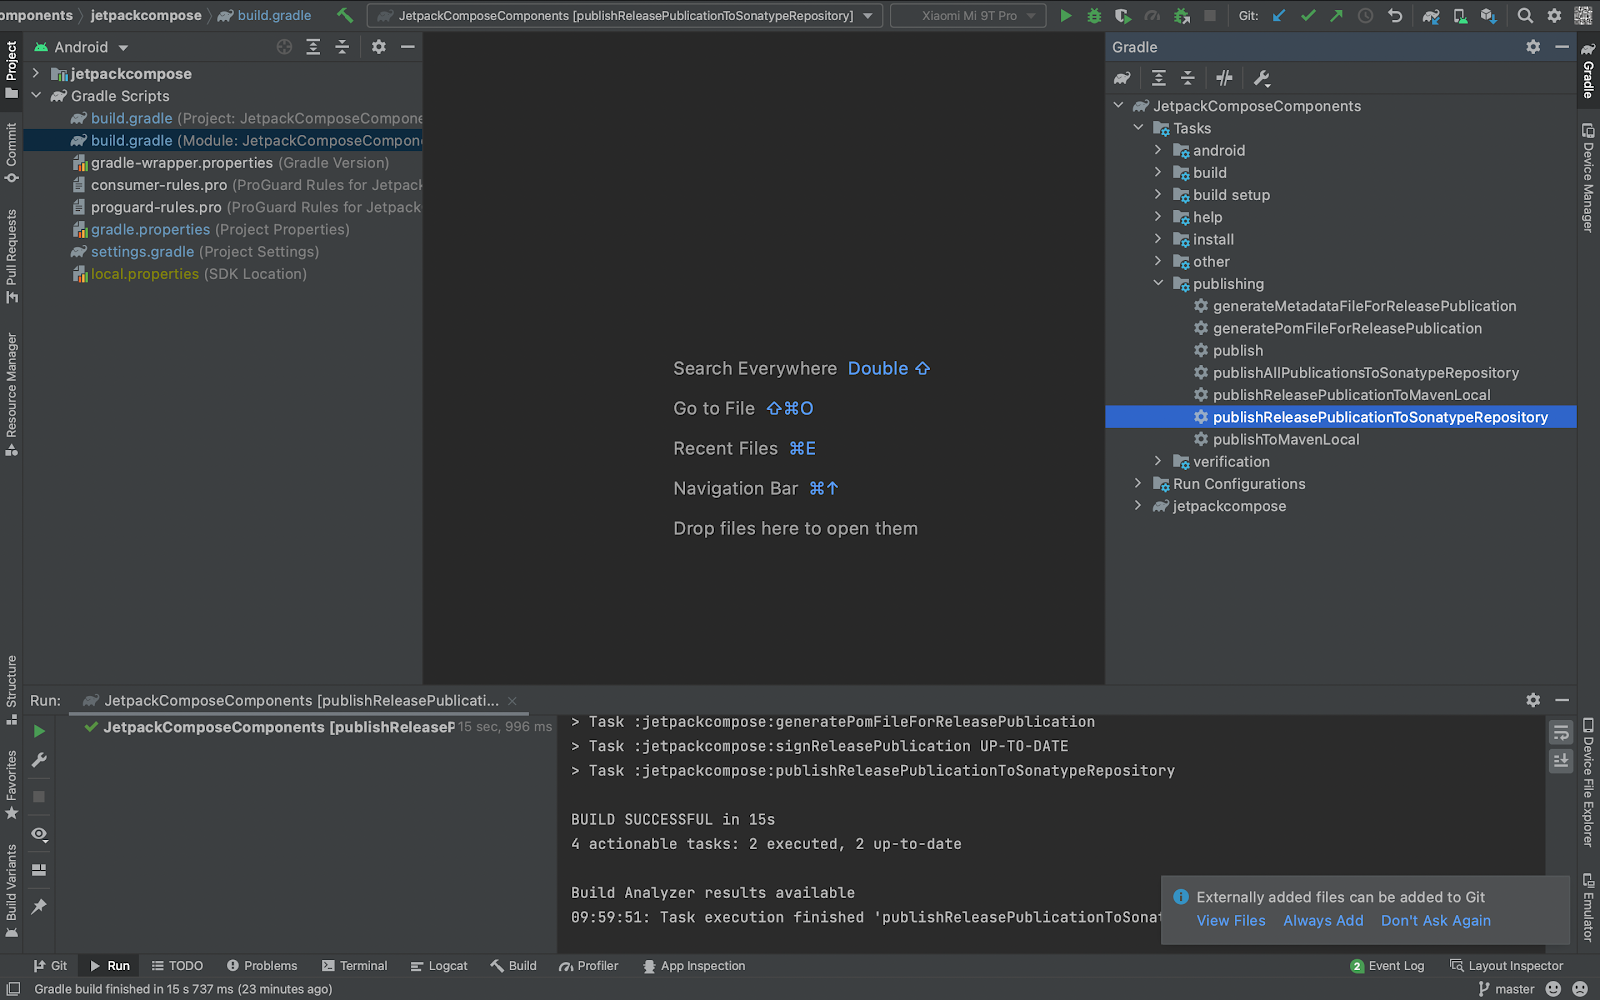Commit changes with the green Git checkmark
Image resolution: width=1600 pixels, height=1000 pixels.
pyautogui.click(x=1308, y=15)
